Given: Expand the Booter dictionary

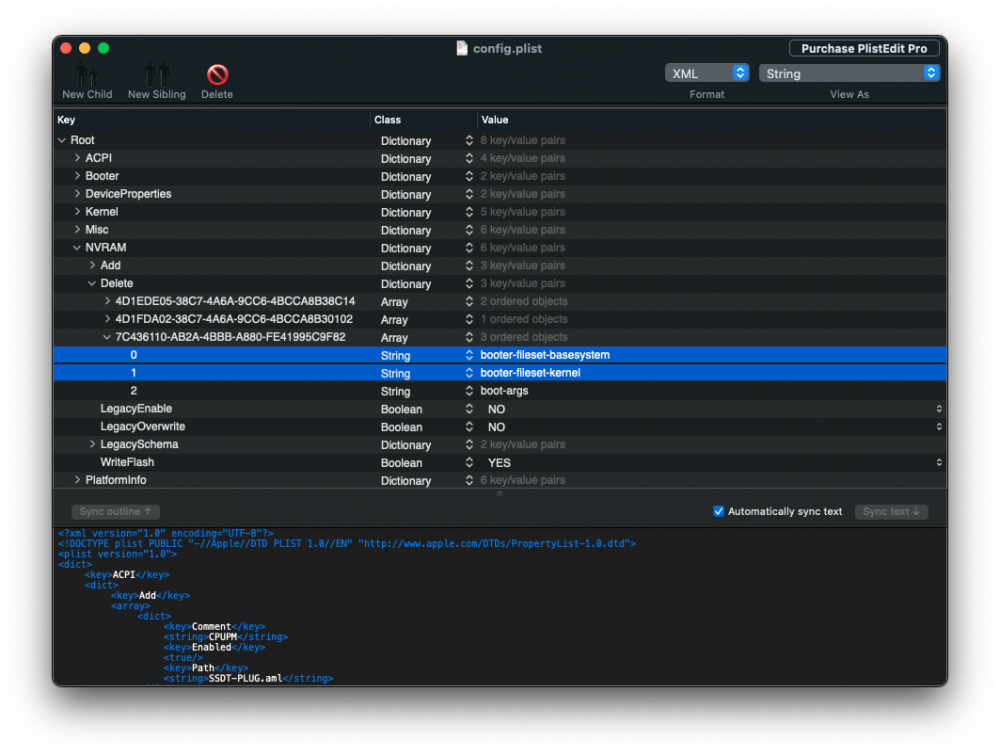Looking at the screenshot, I should pos(77,175).
